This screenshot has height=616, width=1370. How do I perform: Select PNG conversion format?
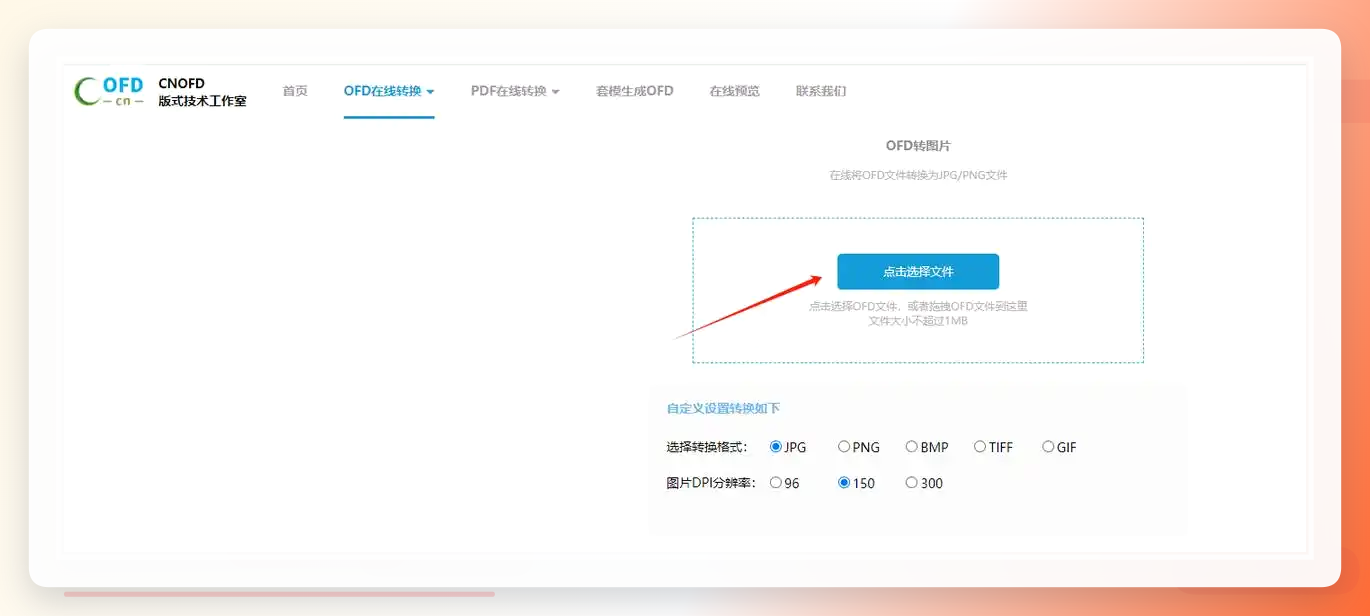(844, 447)
